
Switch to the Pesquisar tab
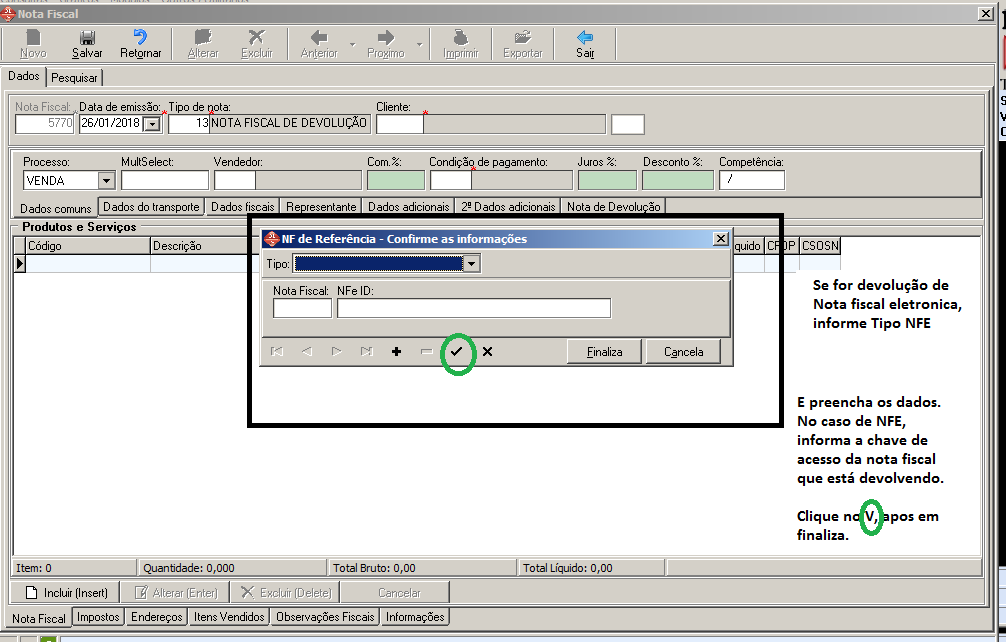[74, 78]
